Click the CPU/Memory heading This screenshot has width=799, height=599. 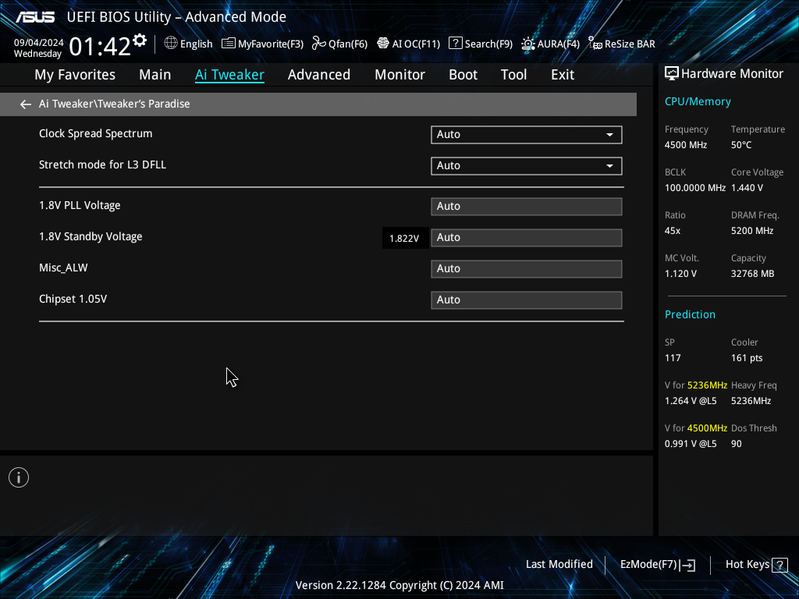[x=698, y=102]
